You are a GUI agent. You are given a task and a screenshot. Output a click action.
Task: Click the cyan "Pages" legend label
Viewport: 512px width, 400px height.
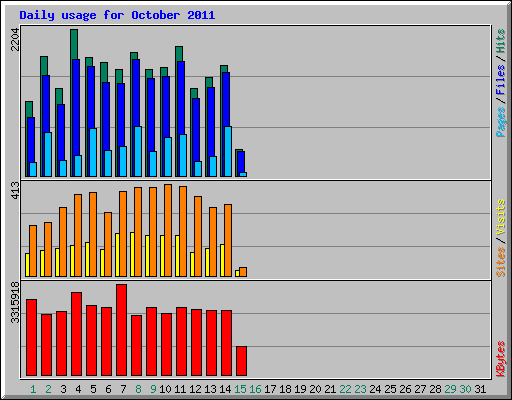click(500, 122)
